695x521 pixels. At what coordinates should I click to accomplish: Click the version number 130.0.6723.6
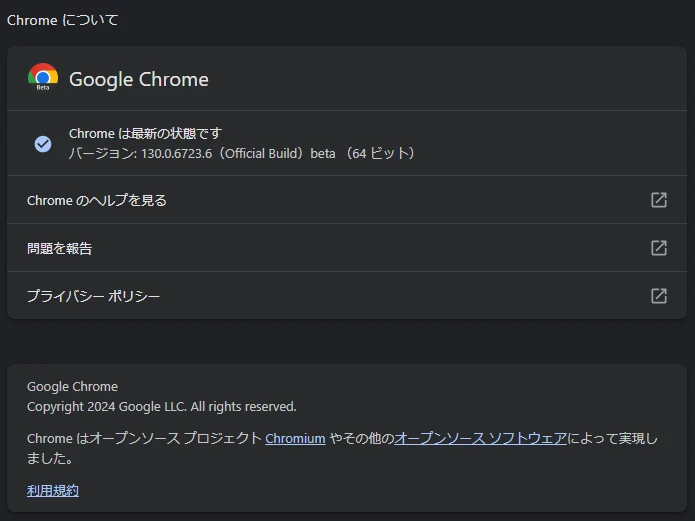[176, 154]
